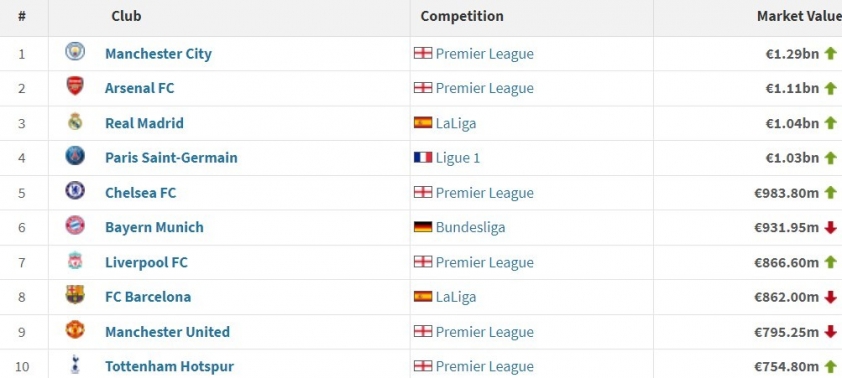Click the Spanish flag beside FC Barcelona's LaLiga
Viewport: 842px width, 378px height.
tap(423, 296)
